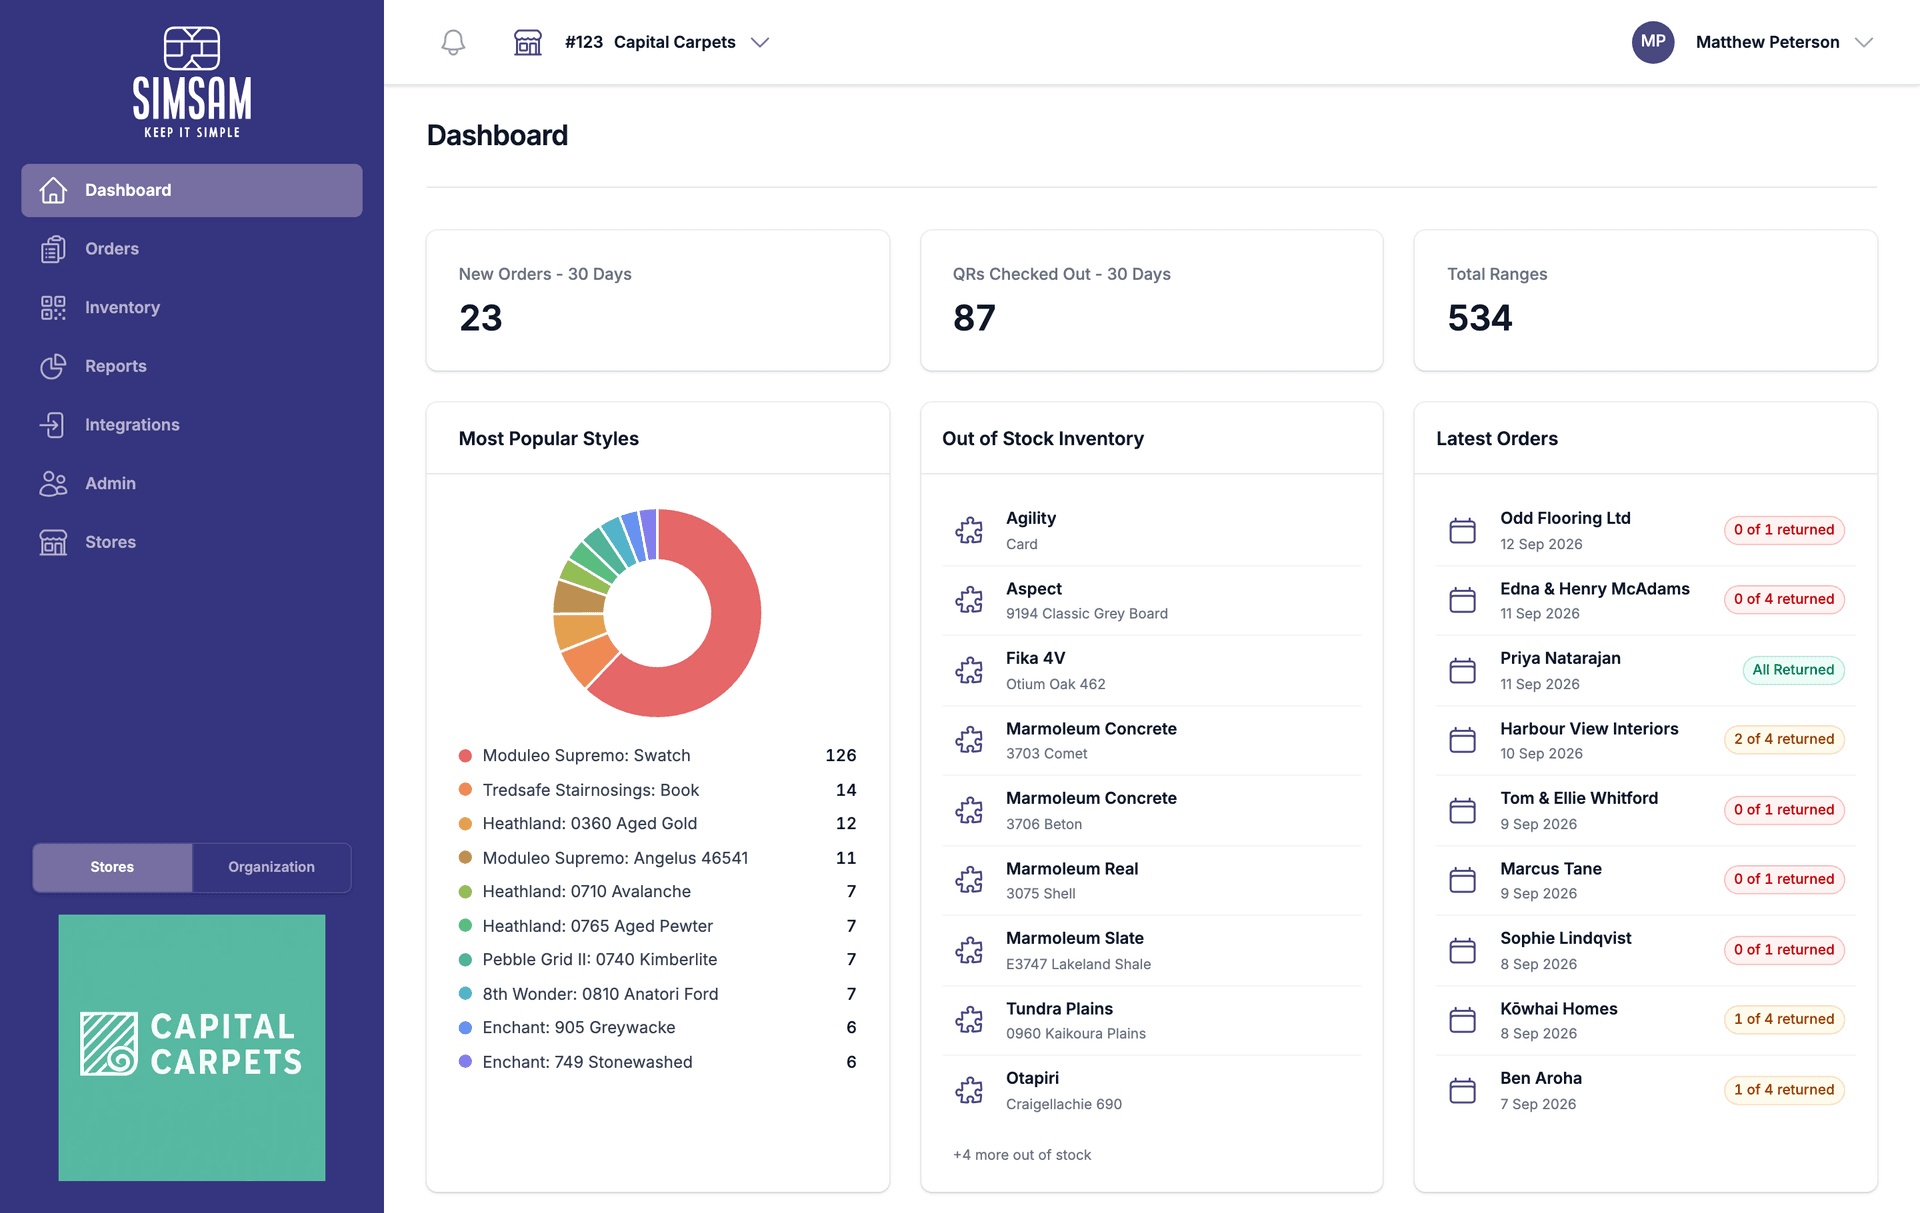This screenshot has height=1213, width=1920.
Task: Open the QRs Checked Out card
Action: (x=1152, y=300)
